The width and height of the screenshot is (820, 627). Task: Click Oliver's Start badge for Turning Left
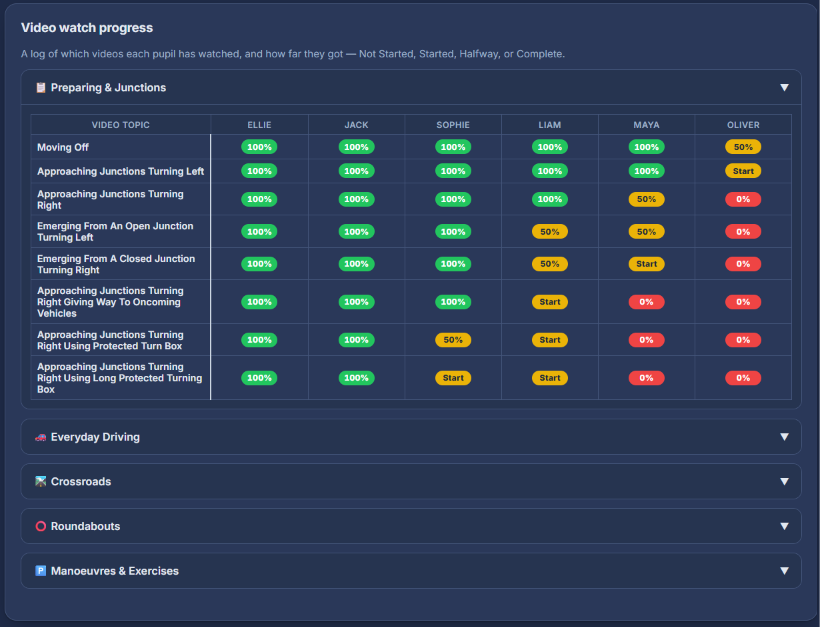click(x=743, y=171)
